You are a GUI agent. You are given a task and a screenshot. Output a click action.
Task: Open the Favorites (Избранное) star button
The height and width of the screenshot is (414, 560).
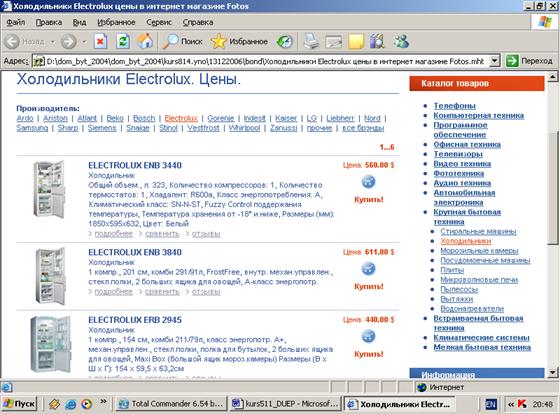239,41
